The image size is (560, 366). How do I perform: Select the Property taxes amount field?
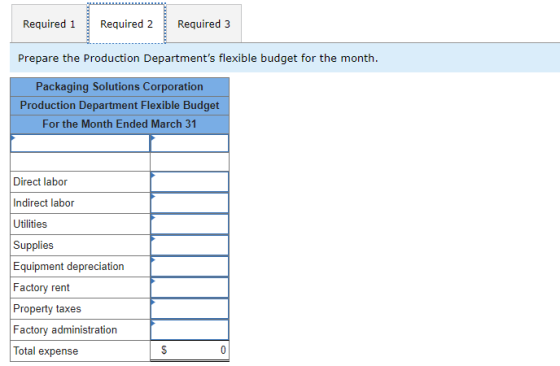pos(190,309)
